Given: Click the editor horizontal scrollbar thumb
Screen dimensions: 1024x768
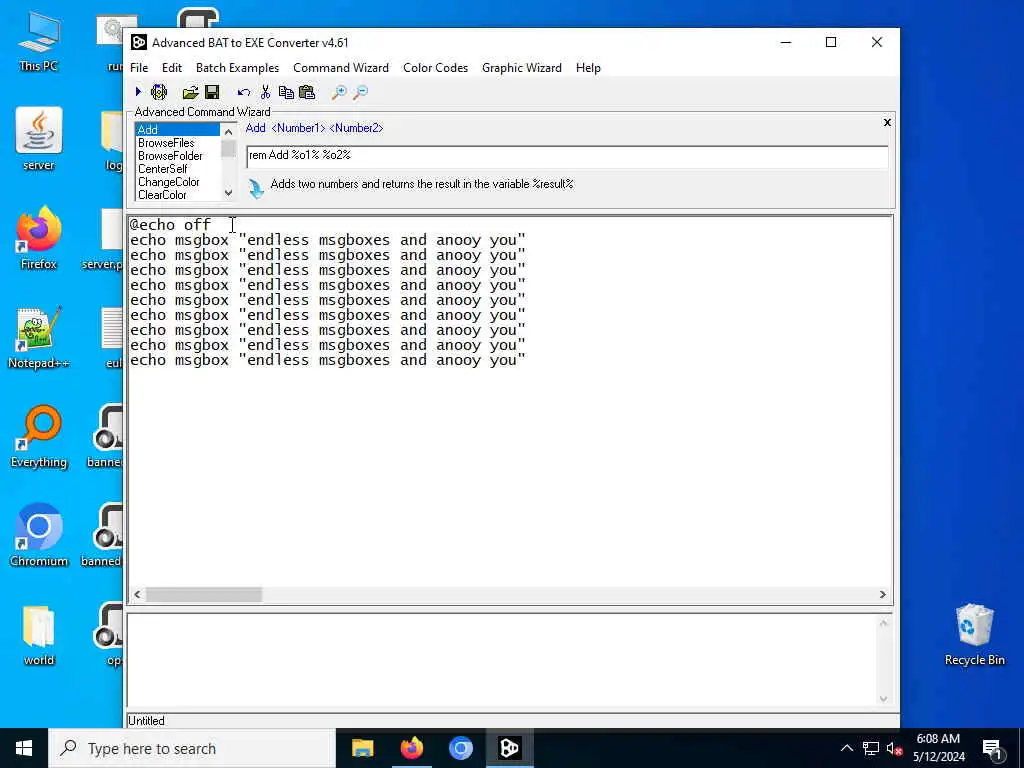Looking at the screenshot, I should click(x=204, y=594).
